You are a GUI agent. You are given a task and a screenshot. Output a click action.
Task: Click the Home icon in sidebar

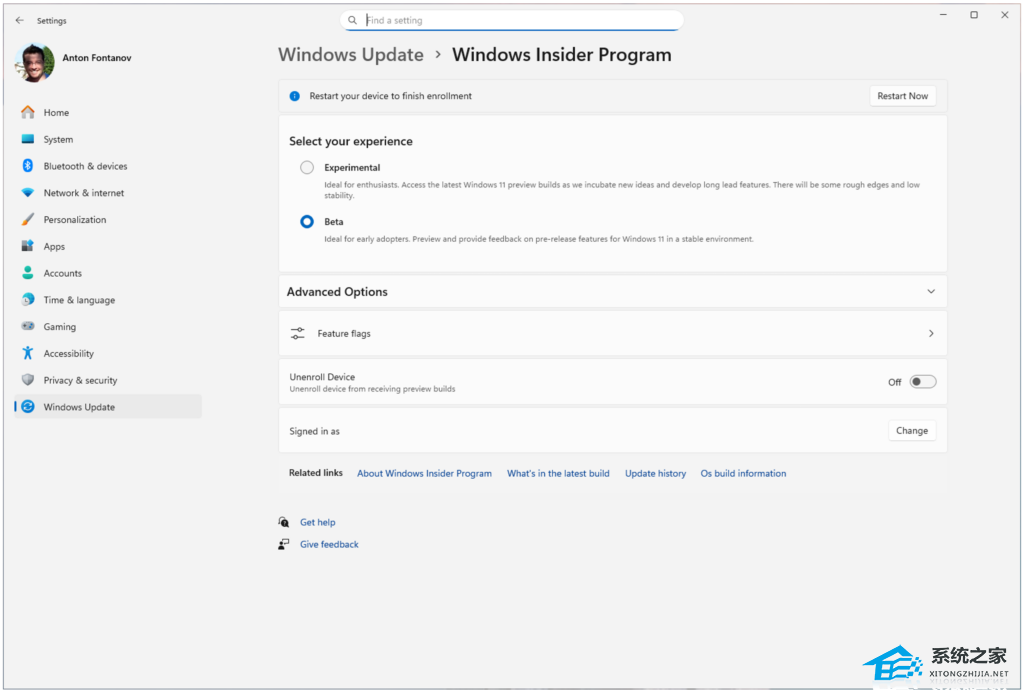(x=27, y=112)
